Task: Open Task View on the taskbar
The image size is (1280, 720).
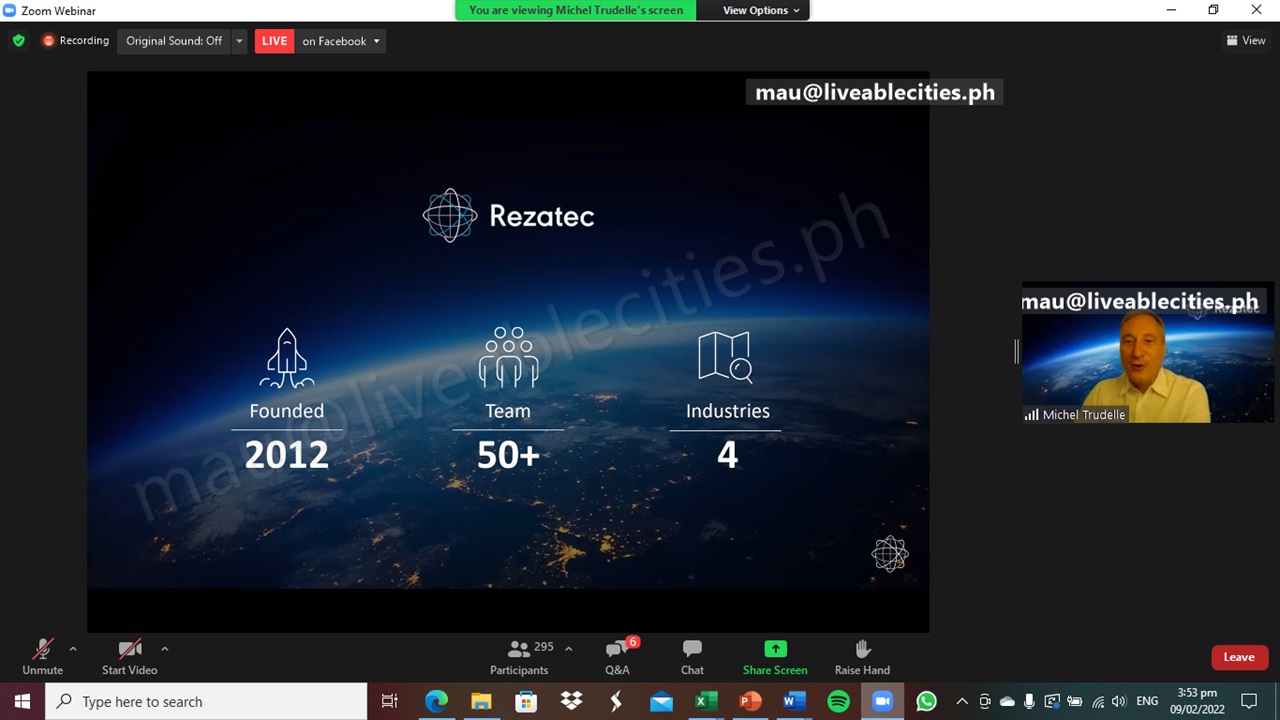Action: pos(389,701)
